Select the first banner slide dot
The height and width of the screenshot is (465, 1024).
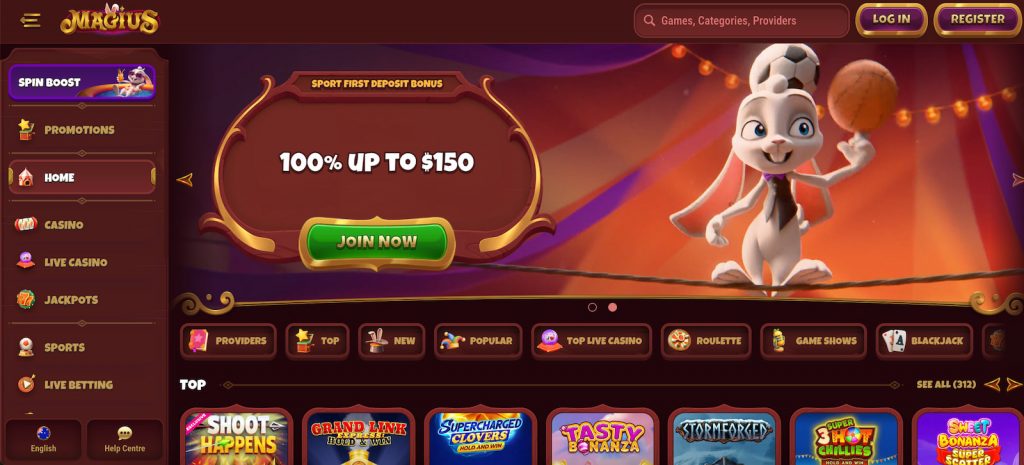592,307
